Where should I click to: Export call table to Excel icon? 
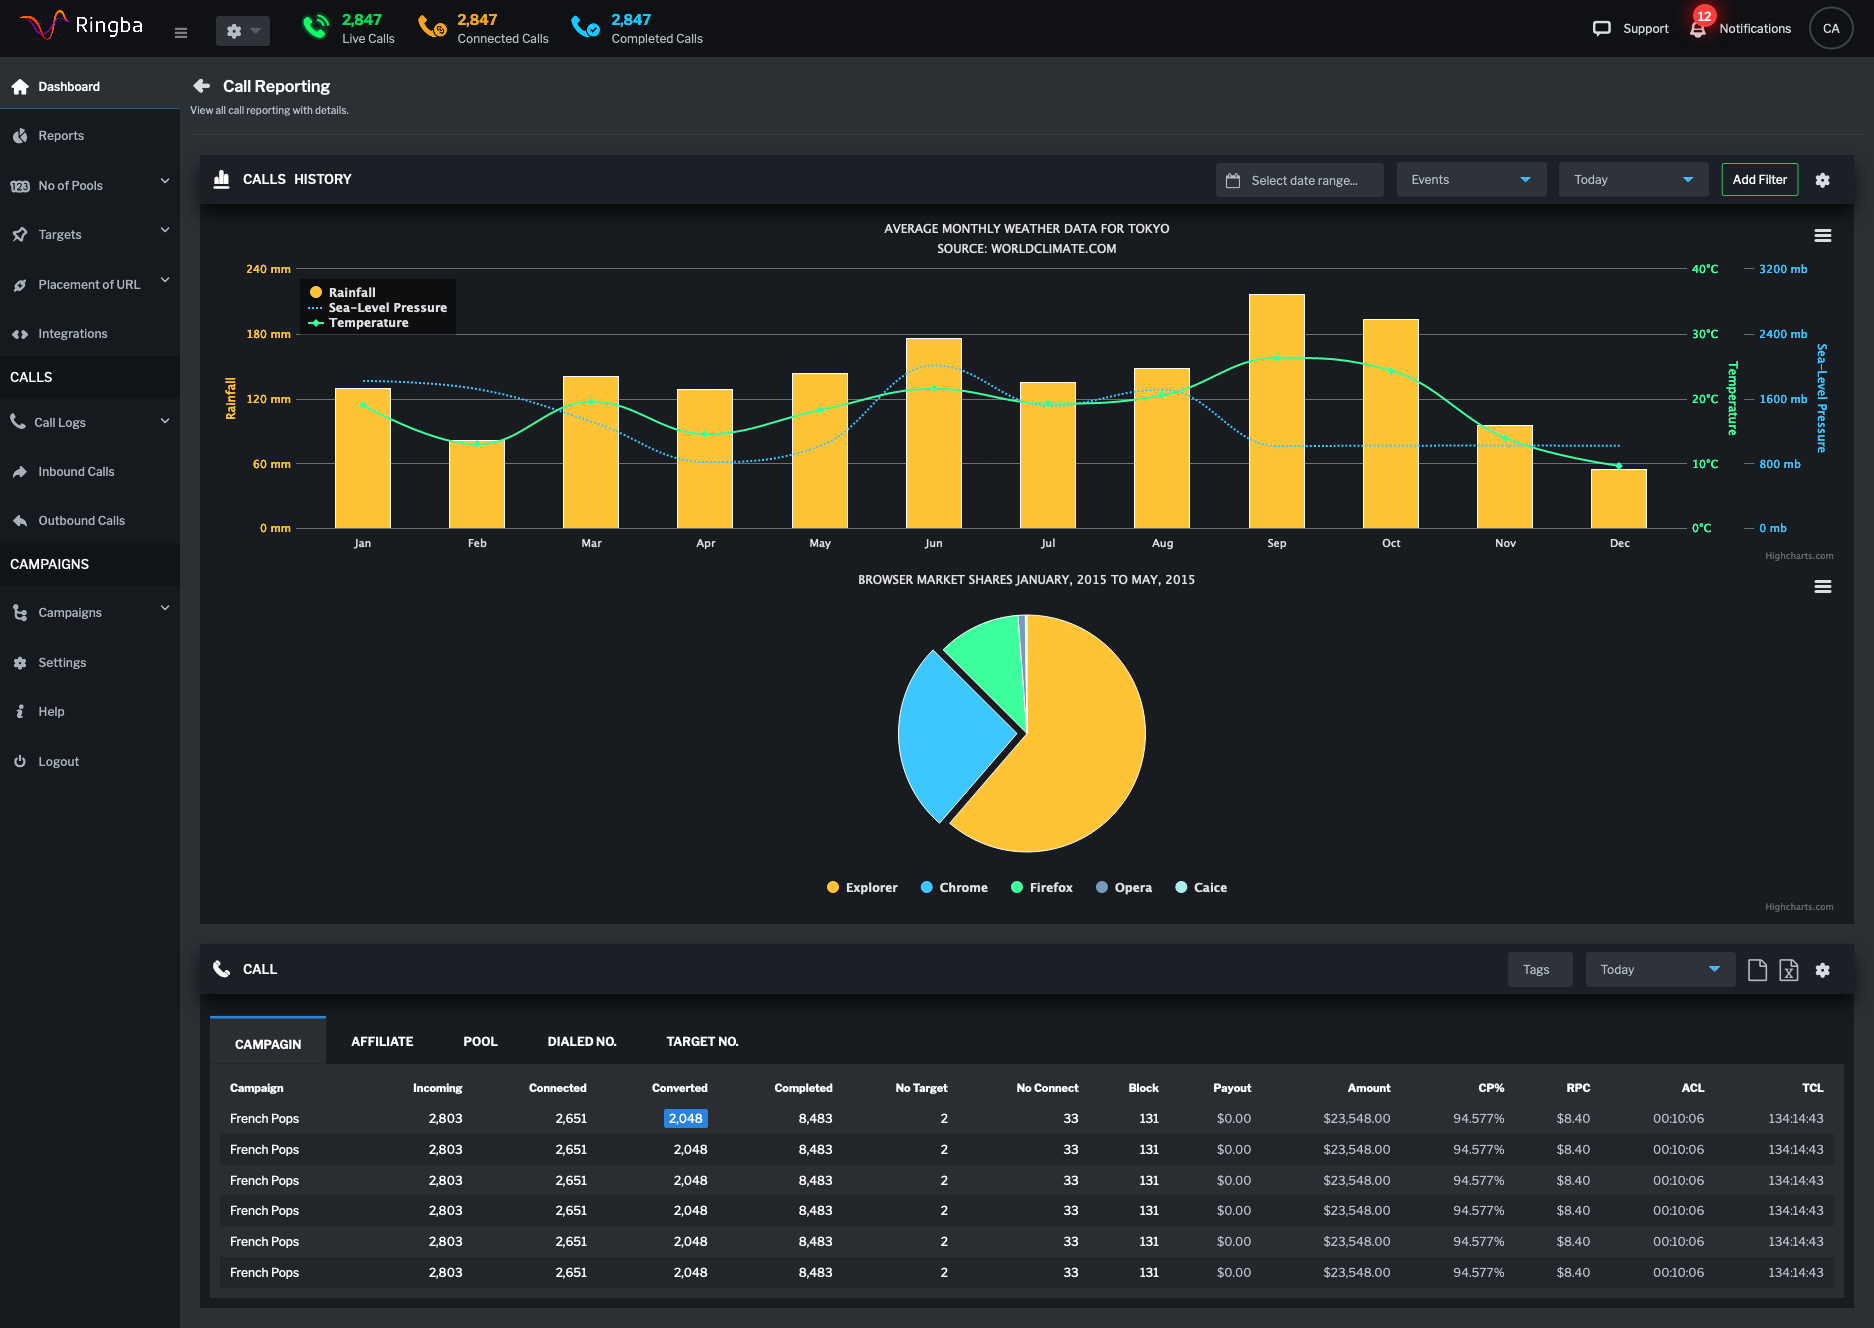(1788, 970)
